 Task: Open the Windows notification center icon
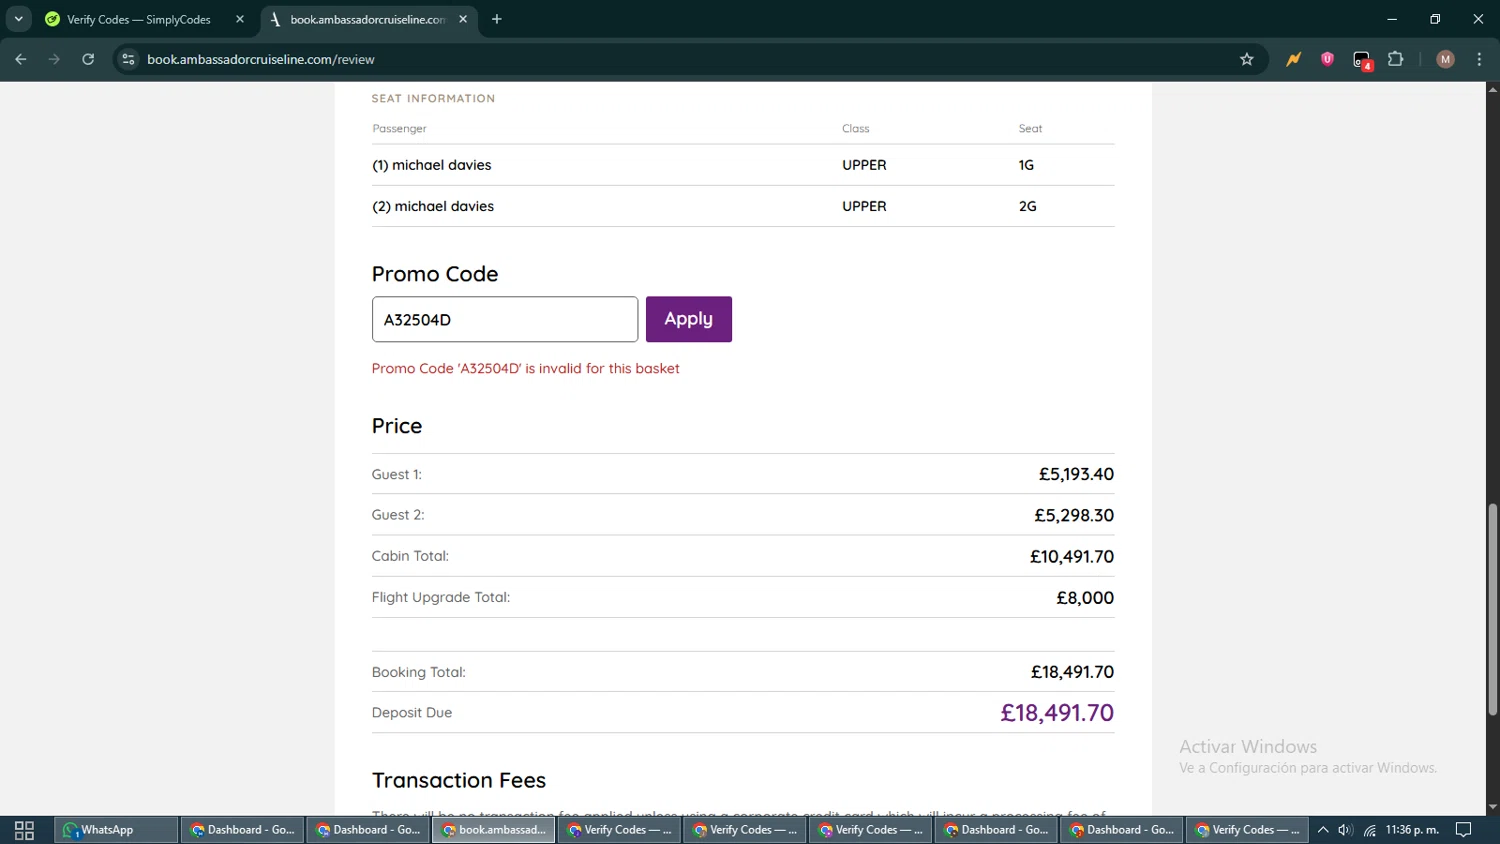(1464, 830)
